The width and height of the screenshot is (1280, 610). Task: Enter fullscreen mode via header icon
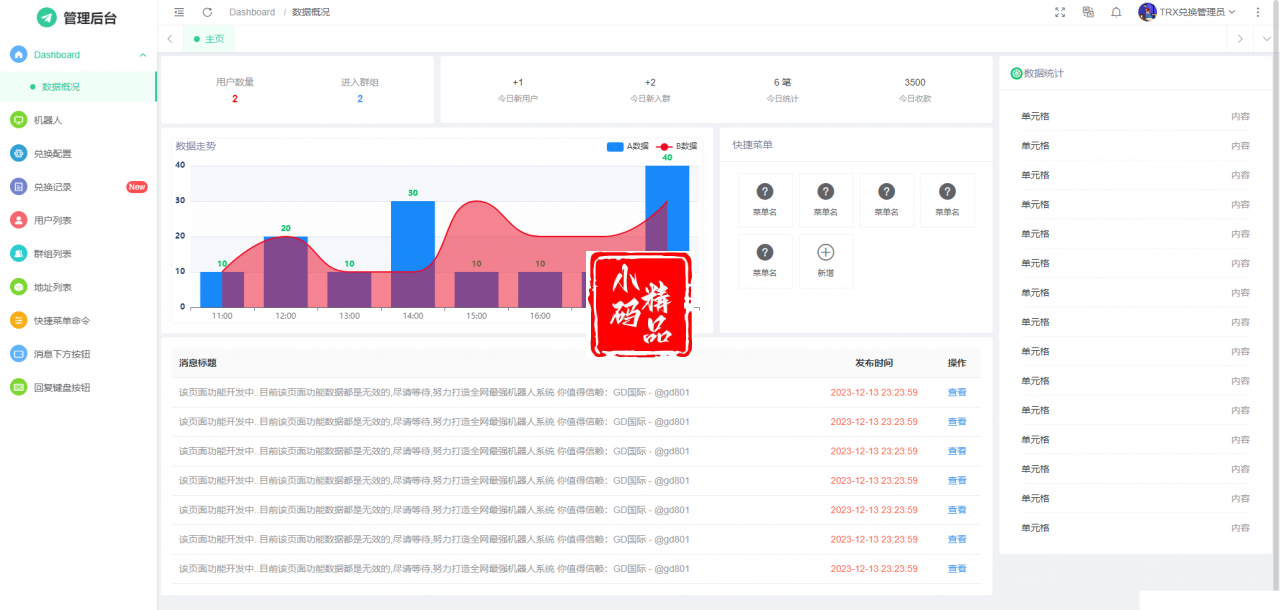click(1060, 12)
